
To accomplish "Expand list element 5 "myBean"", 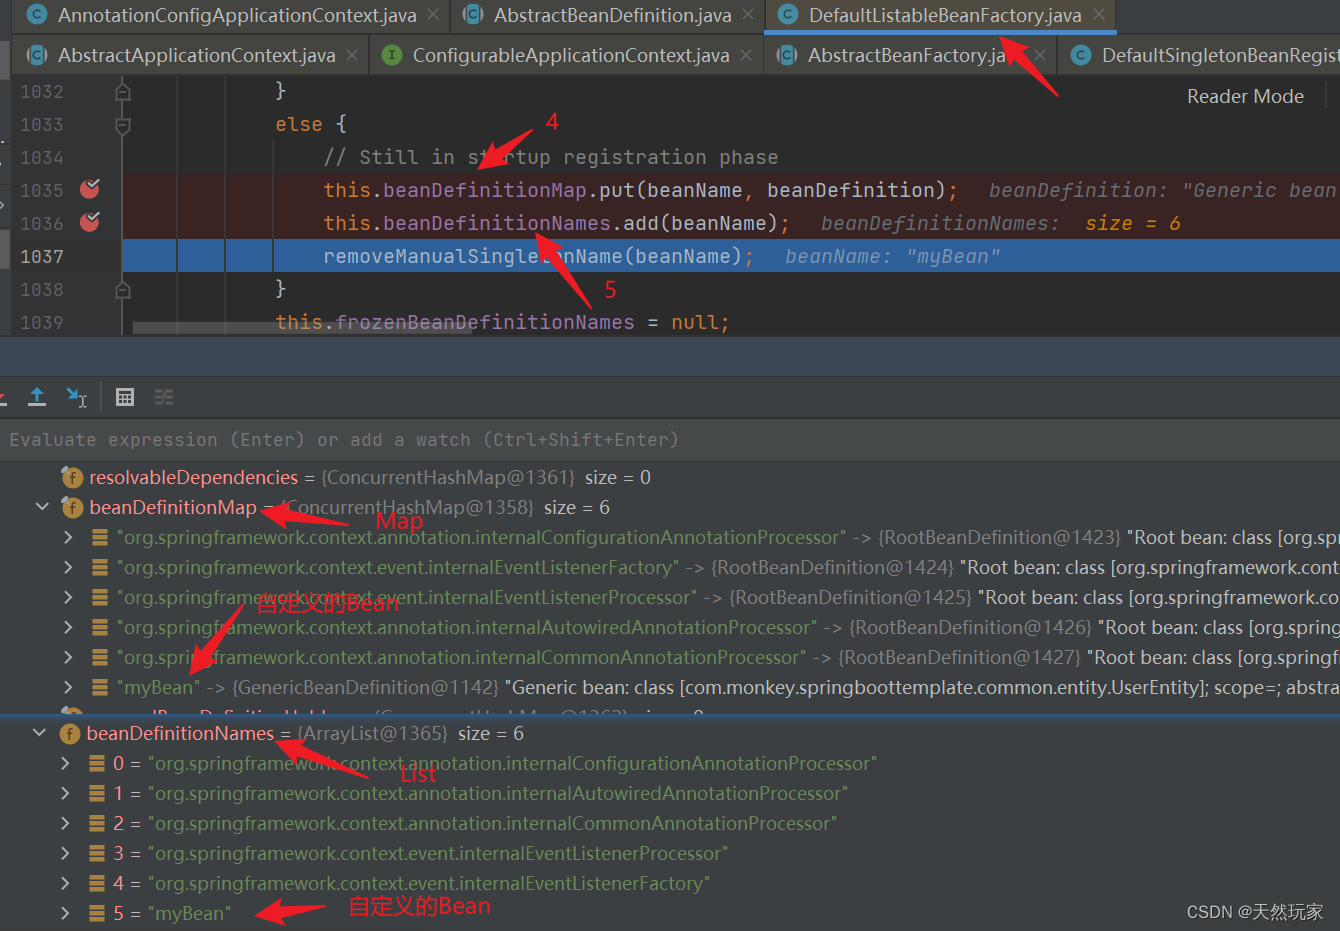I will coord(65,913).
